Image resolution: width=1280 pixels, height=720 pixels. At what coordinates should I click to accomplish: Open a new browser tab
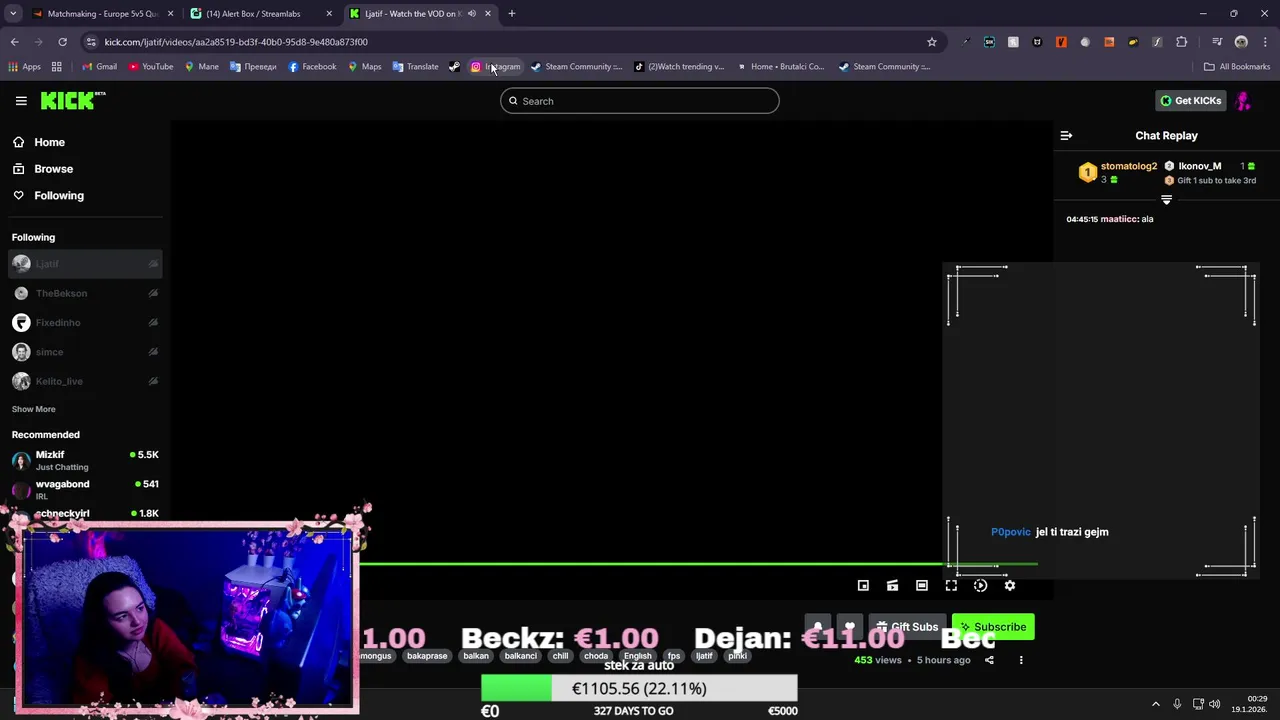pyautogui.click(x=512, y=14)
